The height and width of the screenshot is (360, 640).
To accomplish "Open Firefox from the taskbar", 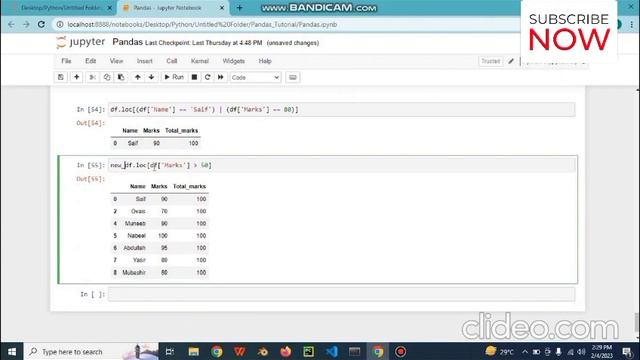I will (286, 351).
